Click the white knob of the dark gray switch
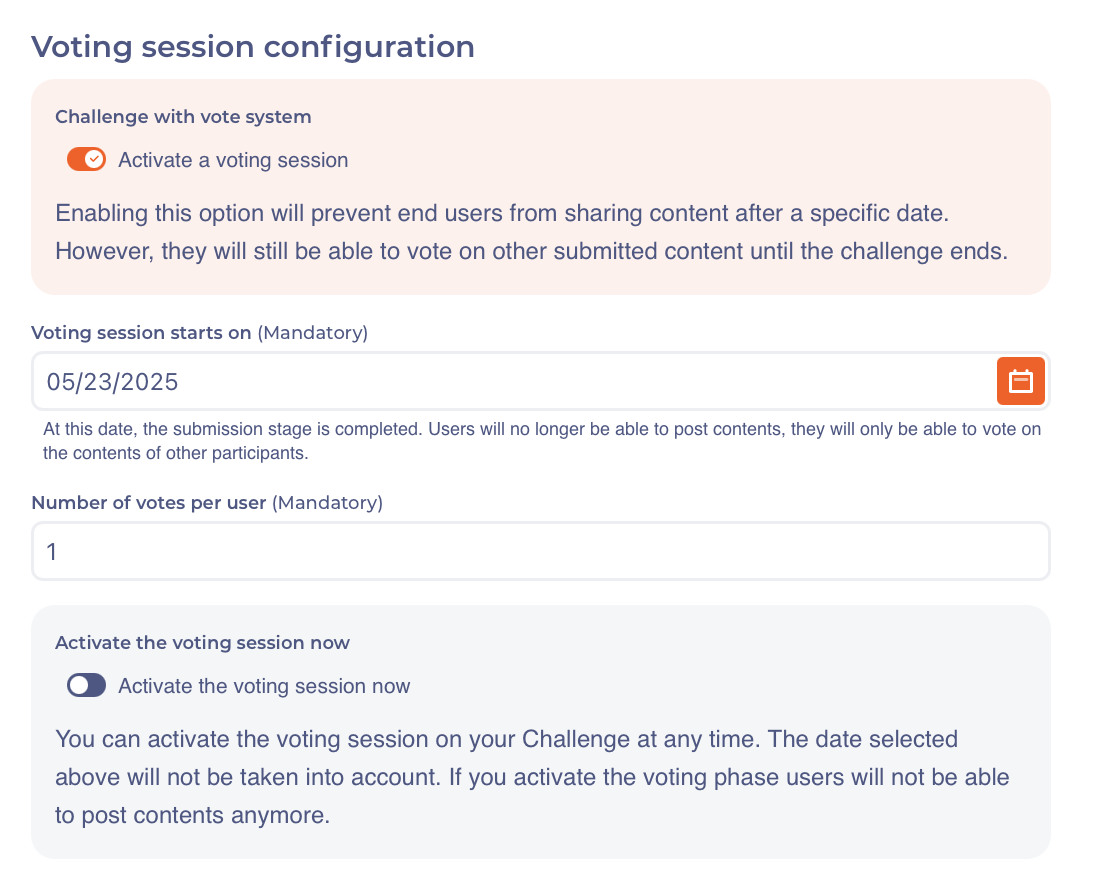Viewport: 1110px width, 878px height. 78,686
